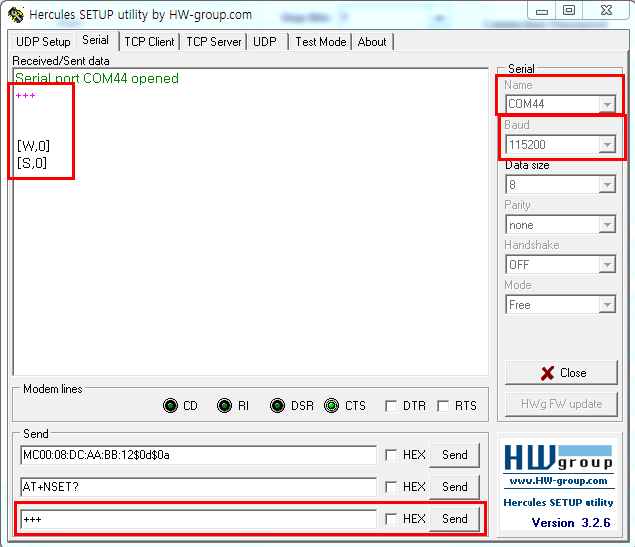Viewport: 635px width, 547px height.
Task: Open the Parity dropdown
Action: pyautogui.click(x=607, y=225)
